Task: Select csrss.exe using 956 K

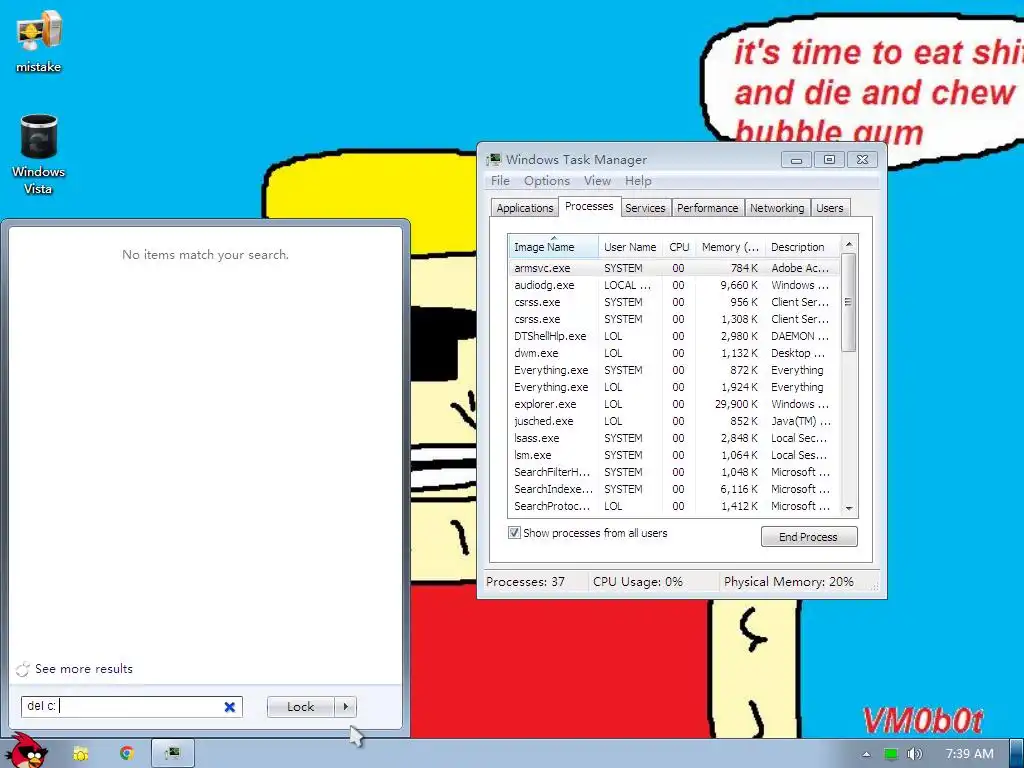Action: (x=675, y=302)
